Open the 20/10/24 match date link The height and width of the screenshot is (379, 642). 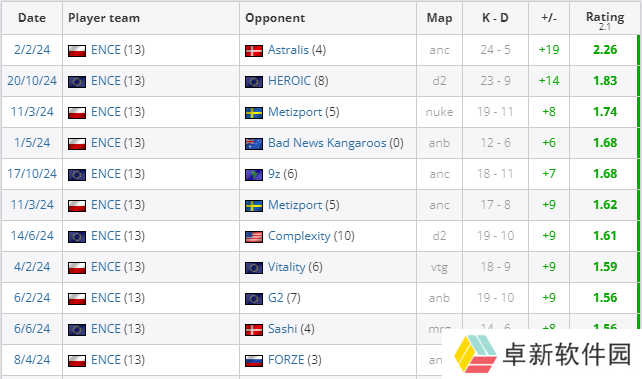(x=32, y=81)
